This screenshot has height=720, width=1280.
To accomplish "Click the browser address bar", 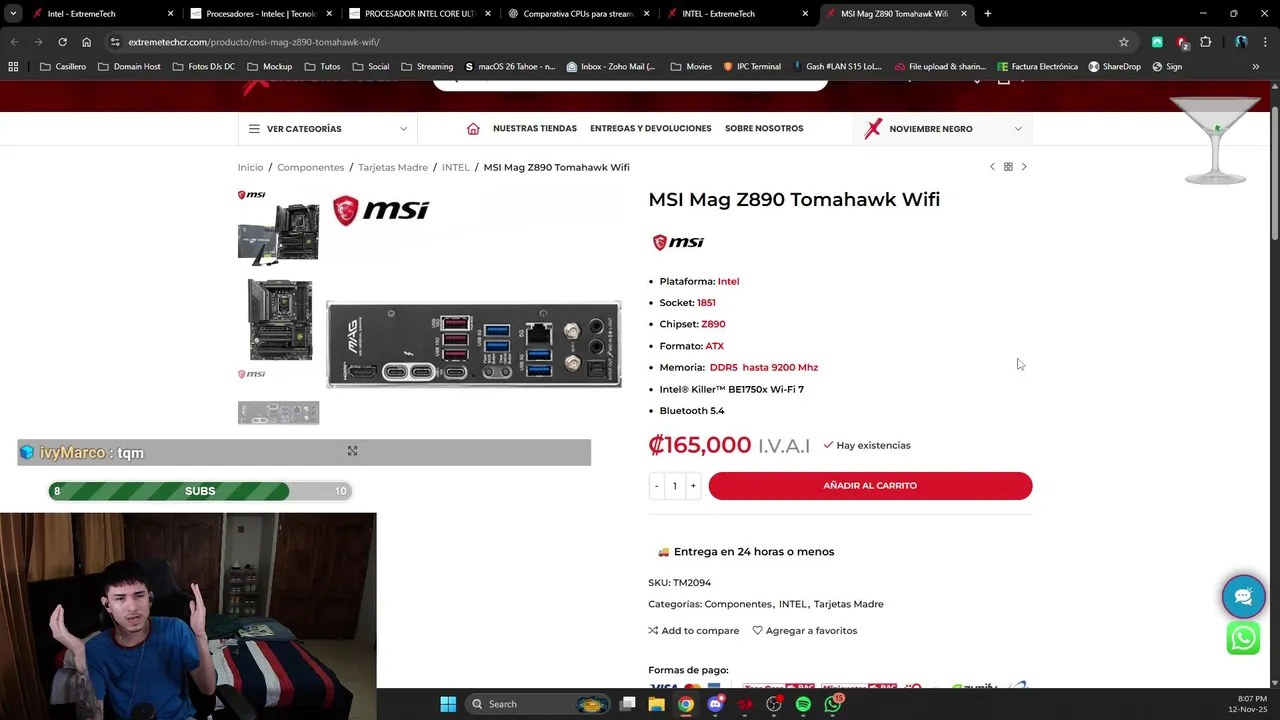I will (x=610, y=42).
